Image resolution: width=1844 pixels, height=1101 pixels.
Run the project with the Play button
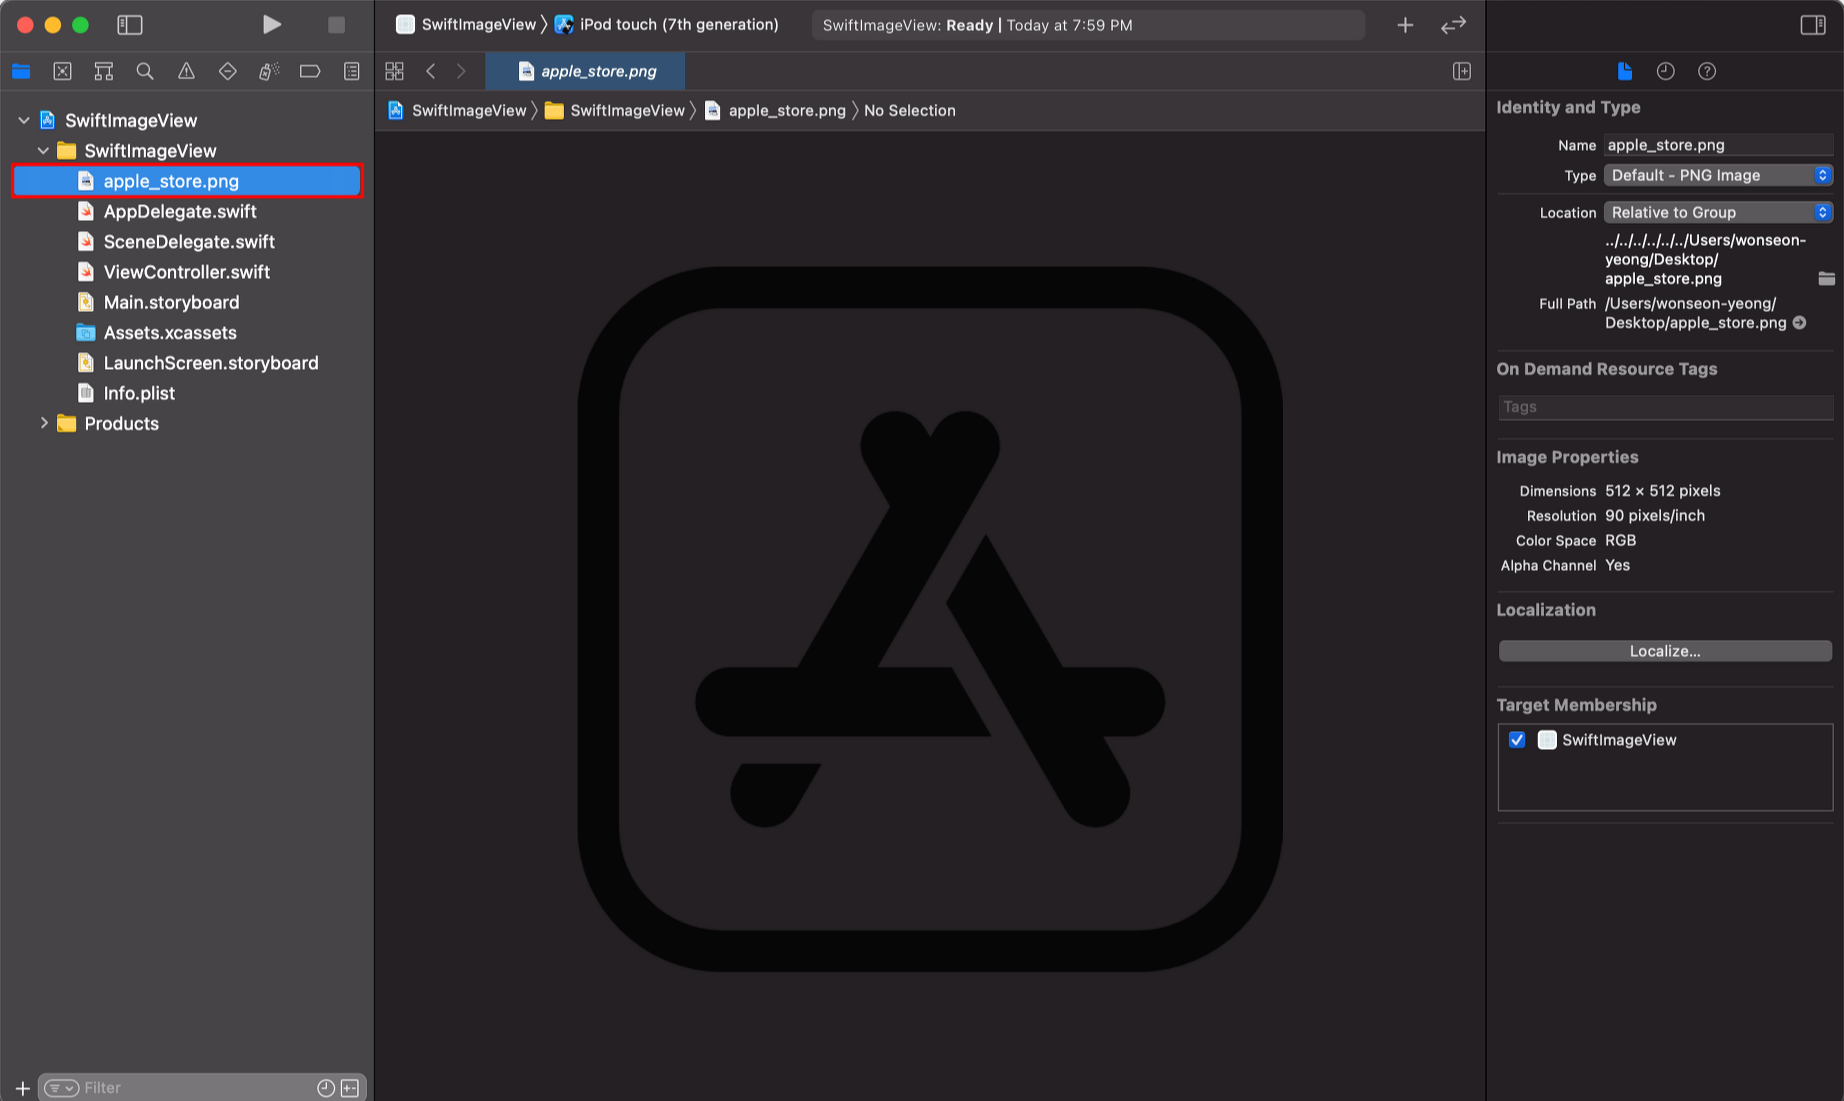tap(271, 24)
